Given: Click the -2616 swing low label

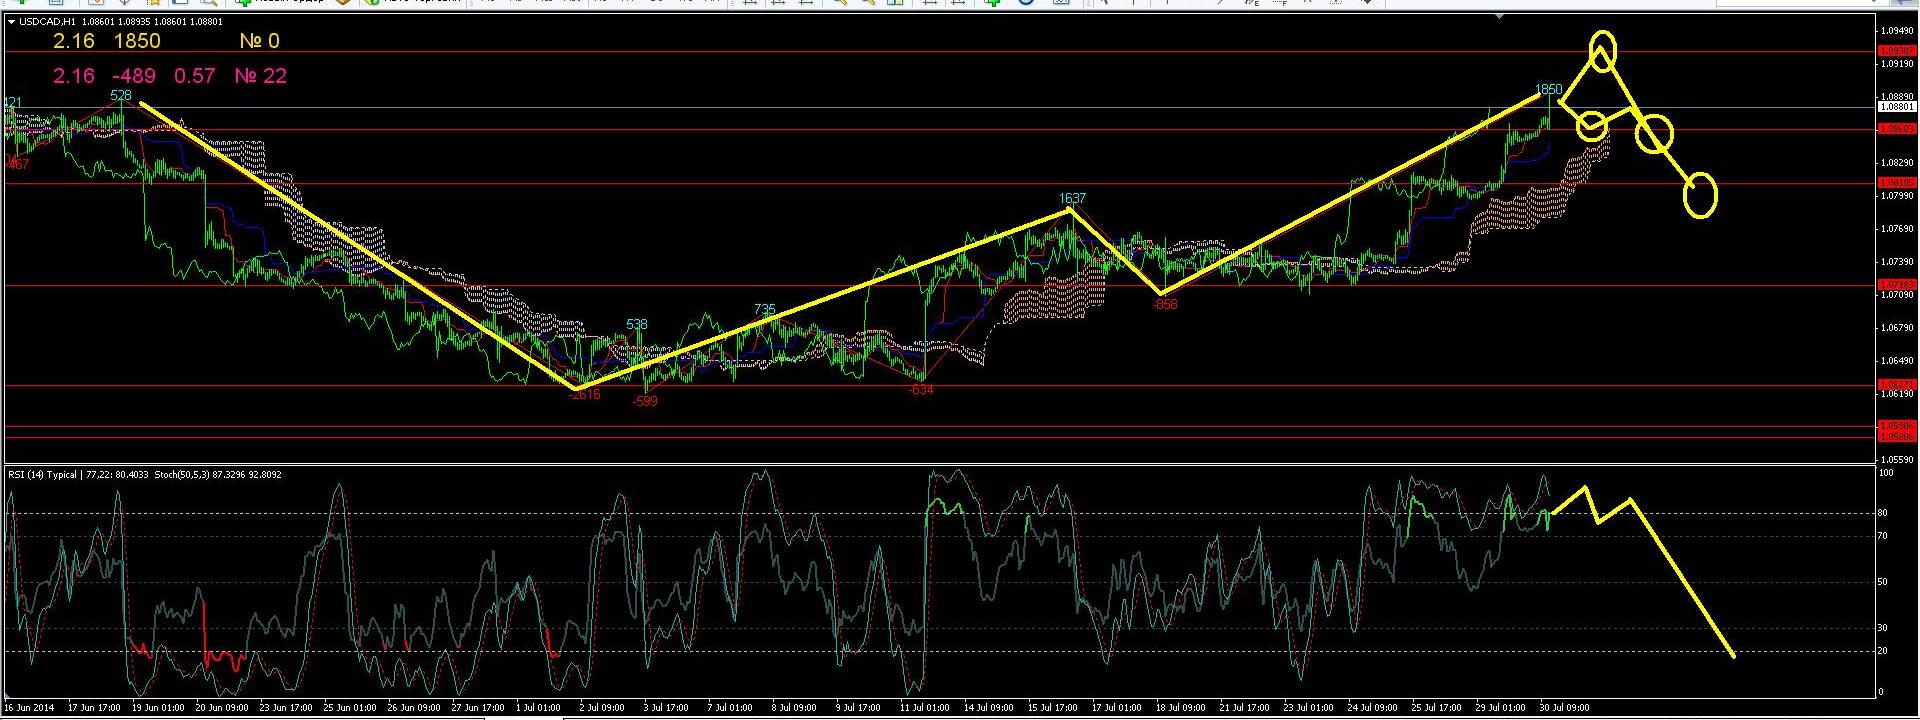Looking at the screenshot, I should click(584, 395).
